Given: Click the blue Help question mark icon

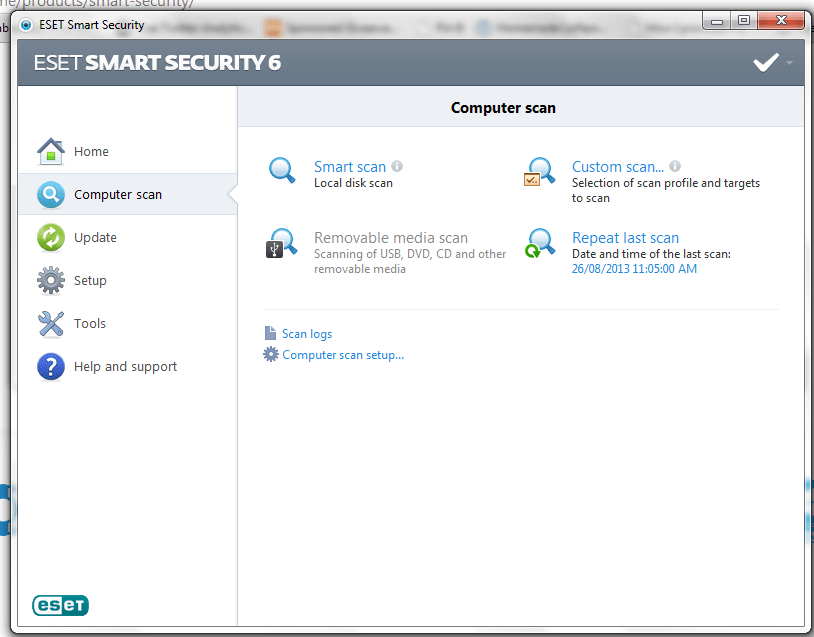Looking at the screenshot, I should click(51, 367).
